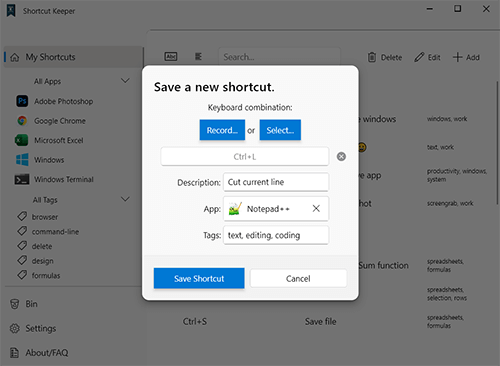
Task: Switch to the Abc key view icon
Action: (171, 57)
